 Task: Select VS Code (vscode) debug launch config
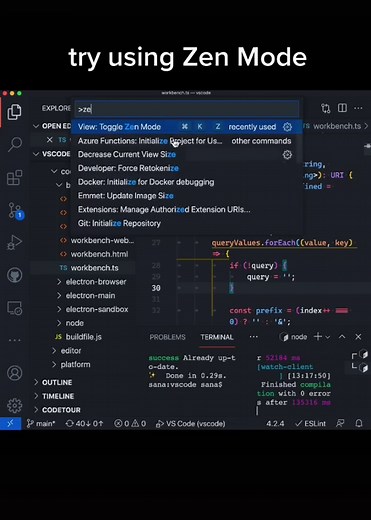coord(191,424)
